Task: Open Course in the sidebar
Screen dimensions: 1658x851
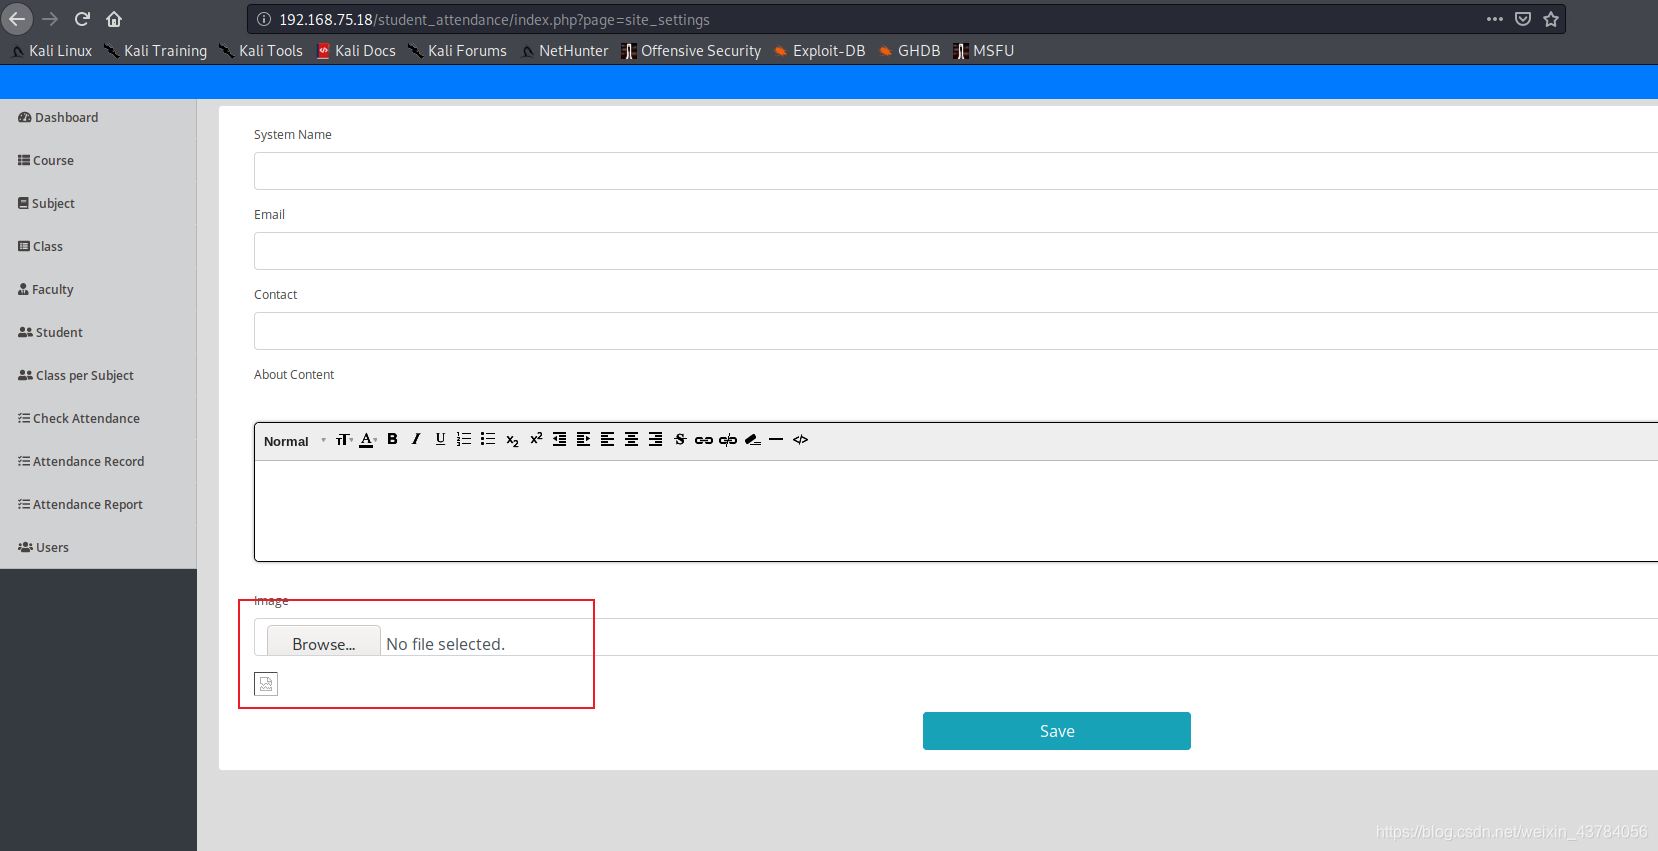Action: coord(46,160)
